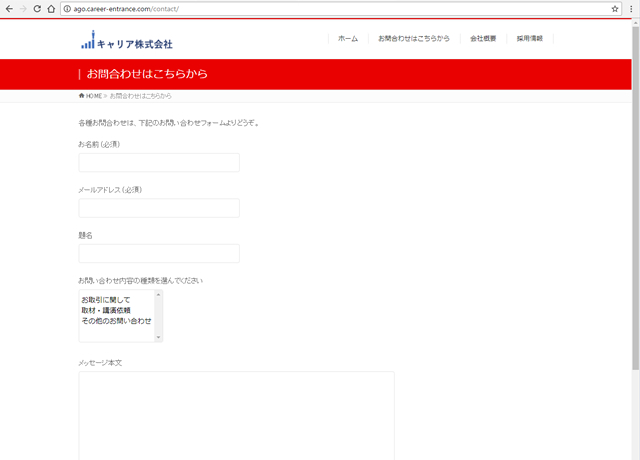Viewport: 640px width, 460px height.
Task: Open the ホーム menu item
Action: pos(348,38)
